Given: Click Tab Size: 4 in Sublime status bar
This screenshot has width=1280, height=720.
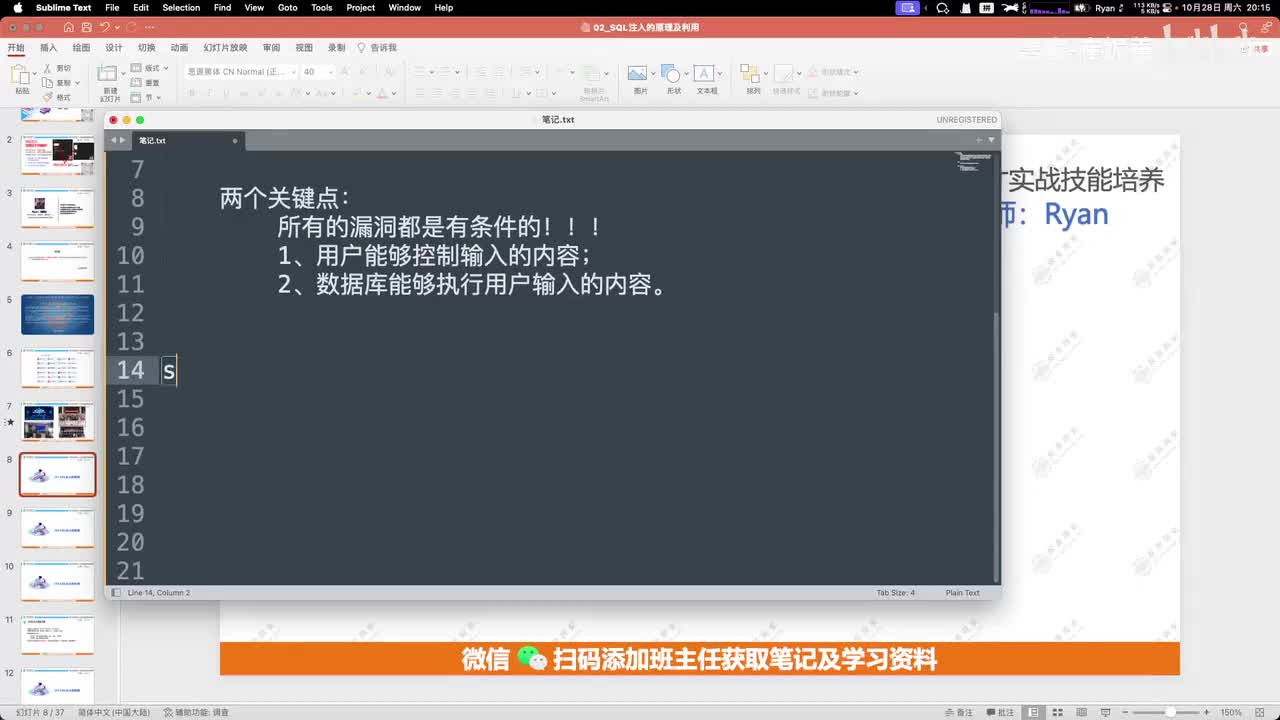Looking at the screenshot, I should click(896, 593).
